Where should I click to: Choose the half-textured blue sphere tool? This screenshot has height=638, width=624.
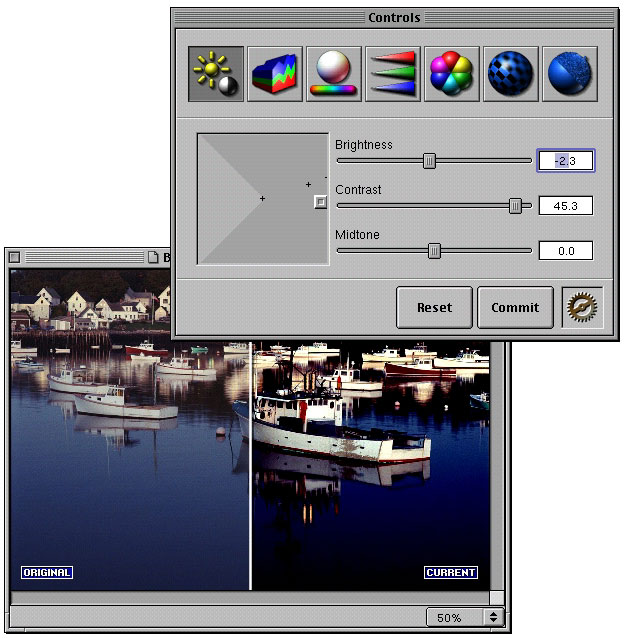(x=570, y=74)
